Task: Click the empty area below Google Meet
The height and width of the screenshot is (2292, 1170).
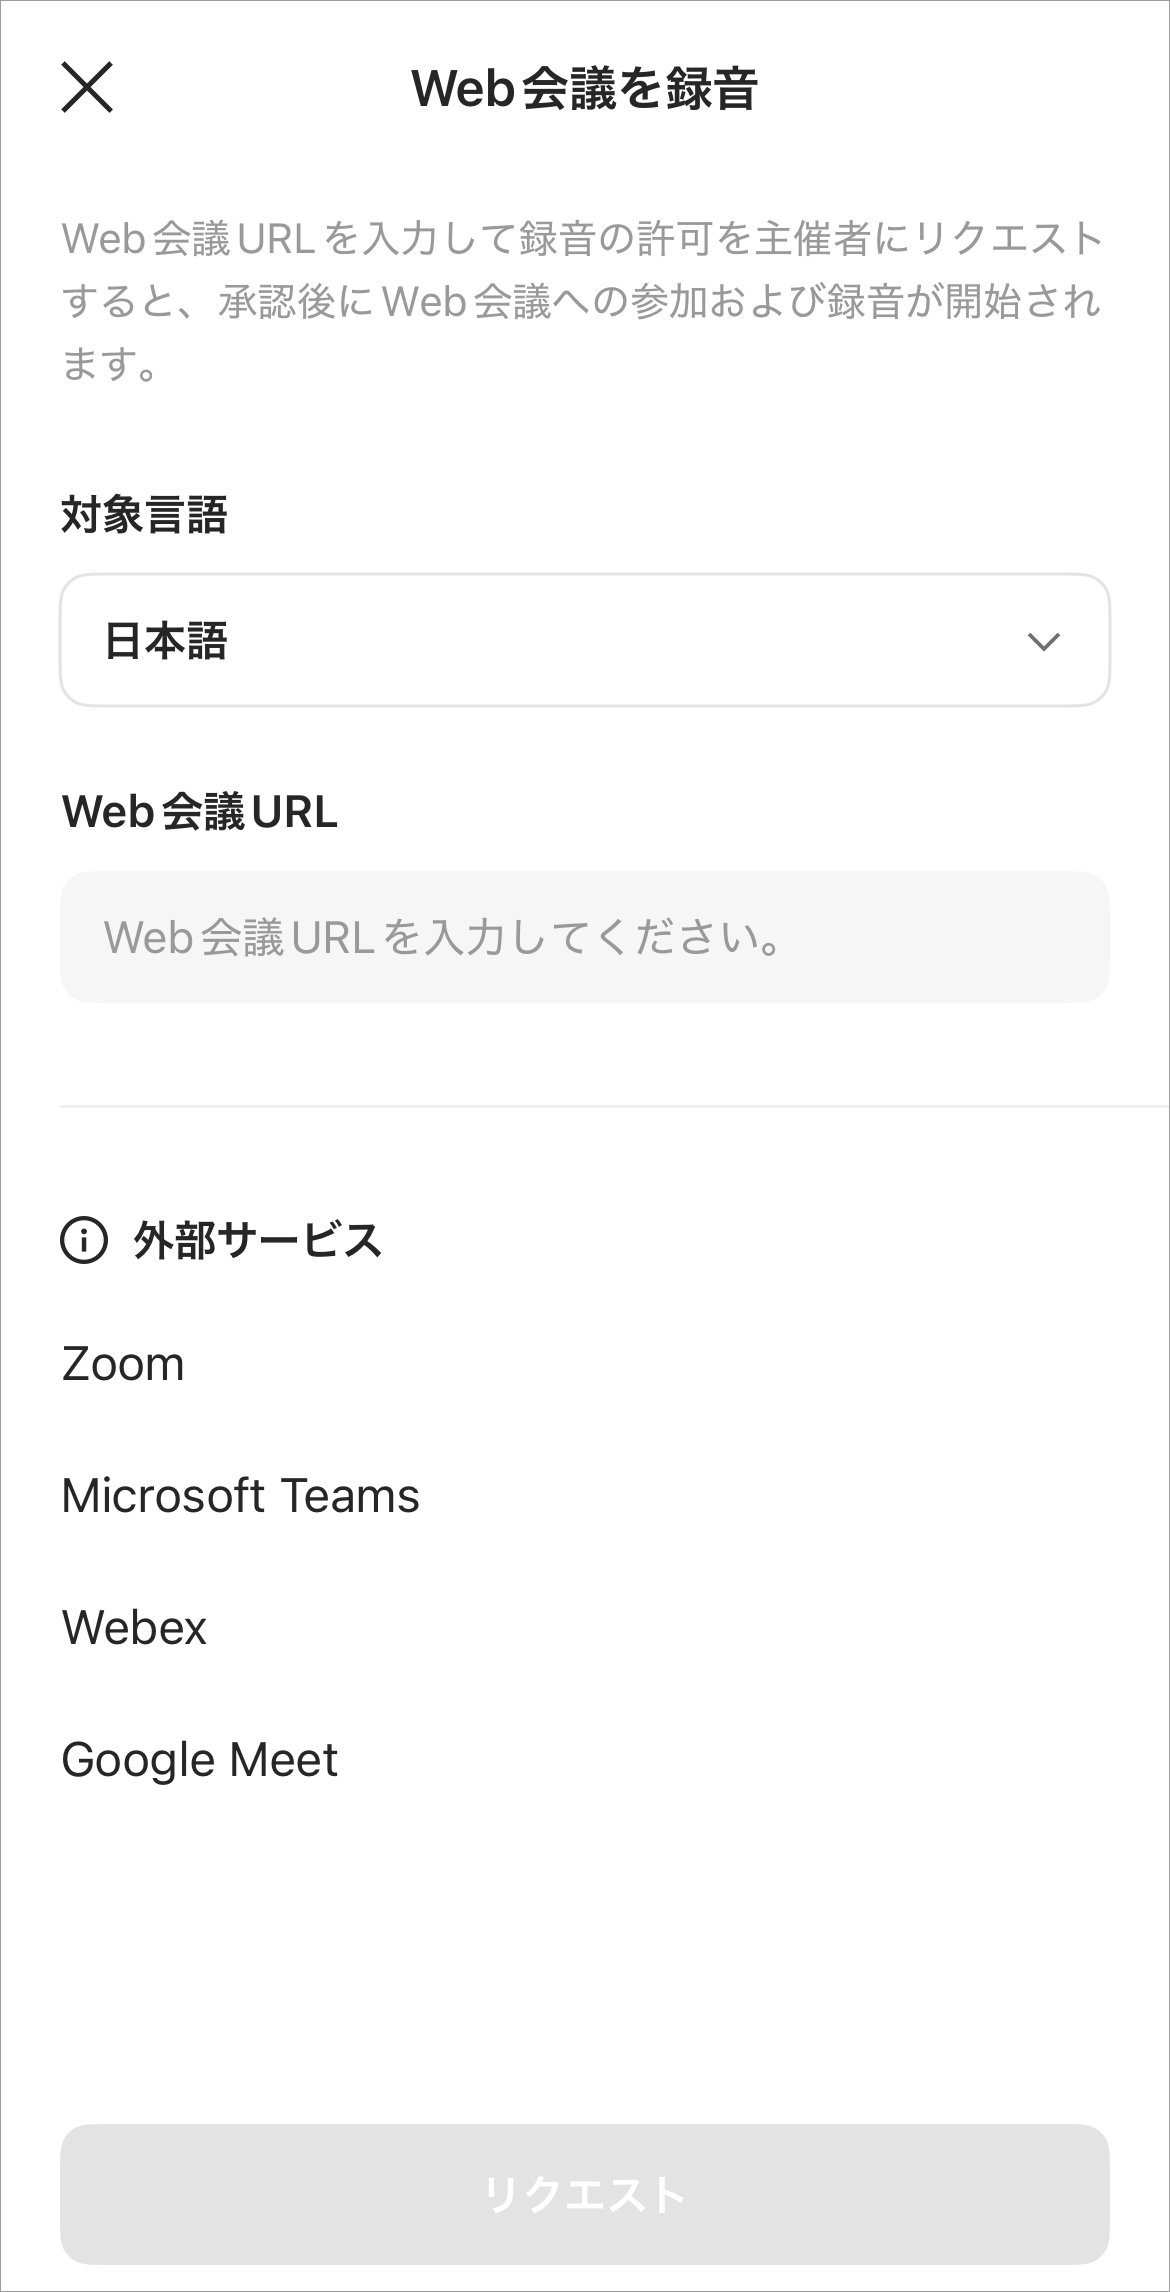Action: tap(584, 1950)
